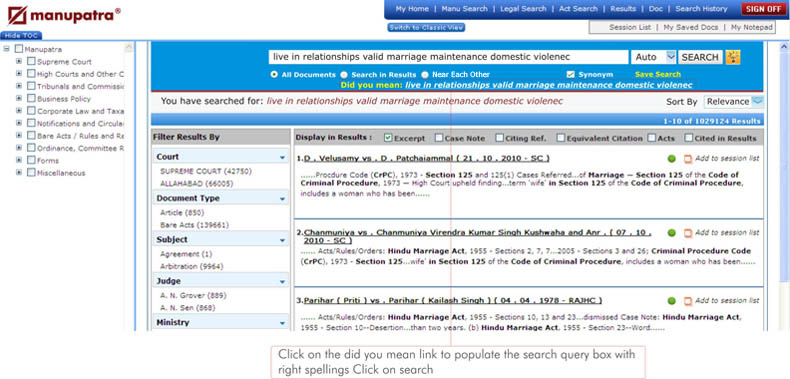Go to Search History menu

click(x=701, y=9)
